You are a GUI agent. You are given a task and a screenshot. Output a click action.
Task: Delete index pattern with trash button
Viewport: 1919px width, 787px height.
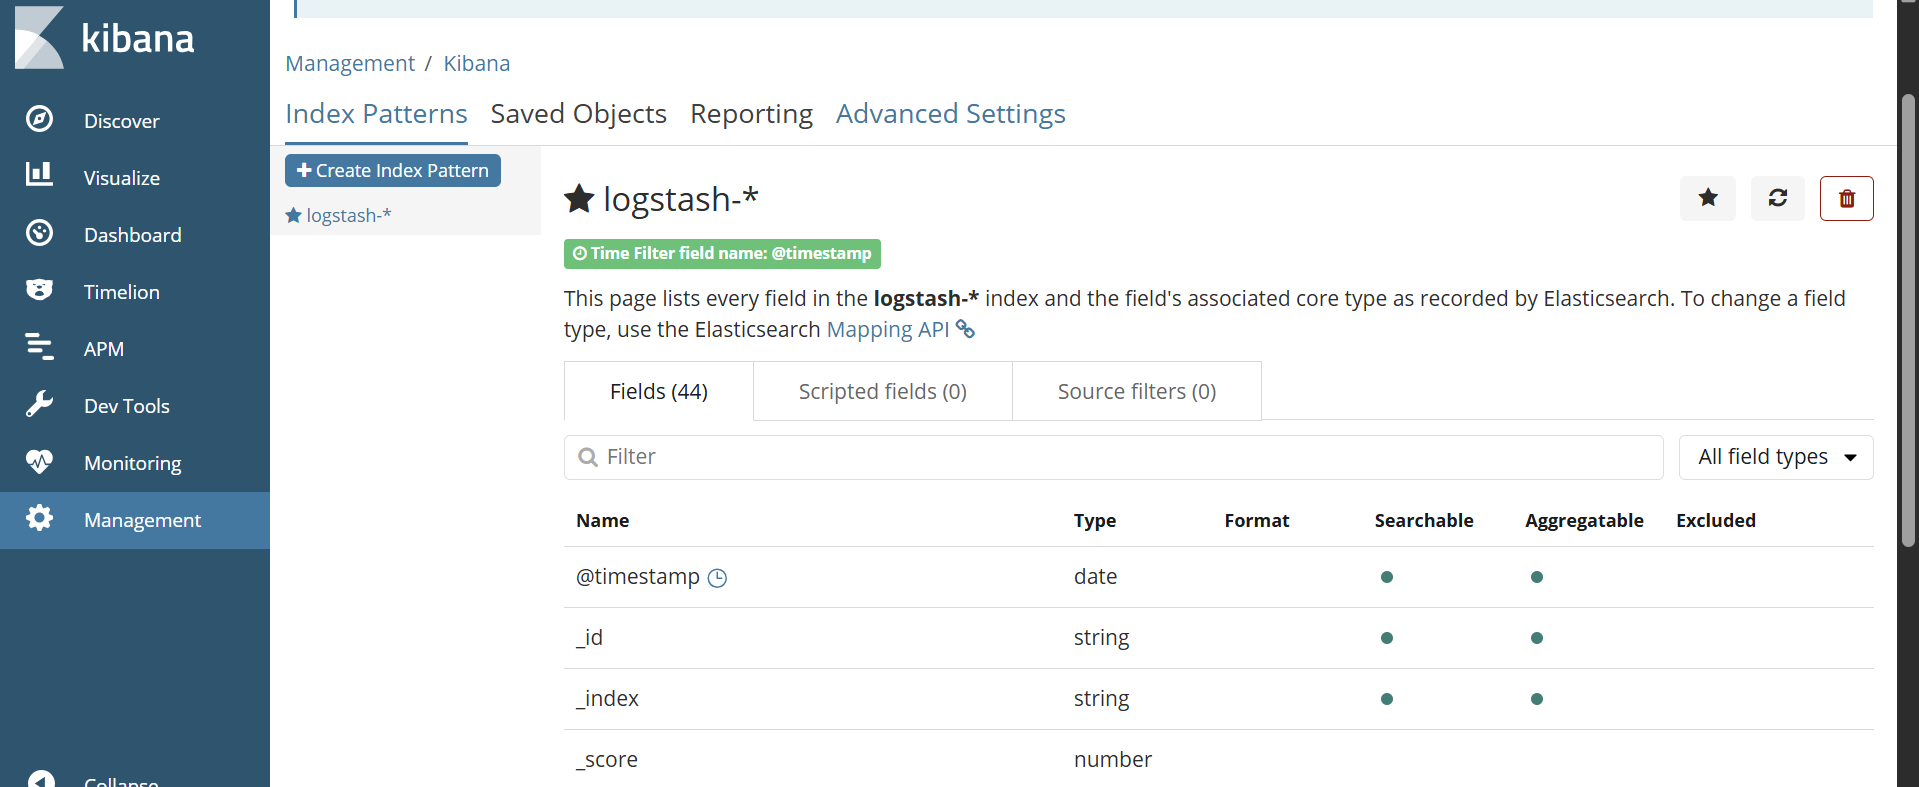click(1846, 198)
